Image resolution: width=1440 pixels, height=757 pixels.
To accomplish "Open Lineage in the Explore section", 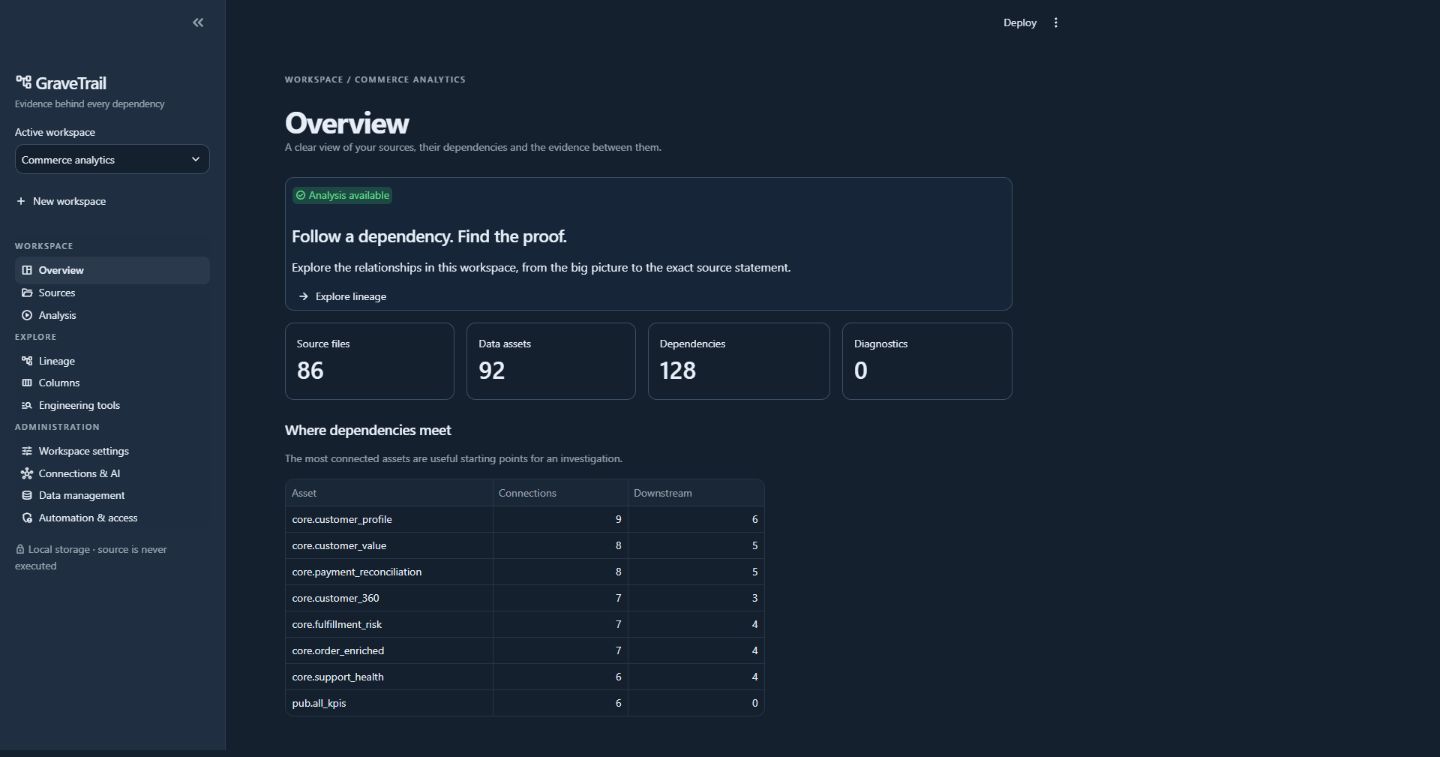I will coord(112,361).
